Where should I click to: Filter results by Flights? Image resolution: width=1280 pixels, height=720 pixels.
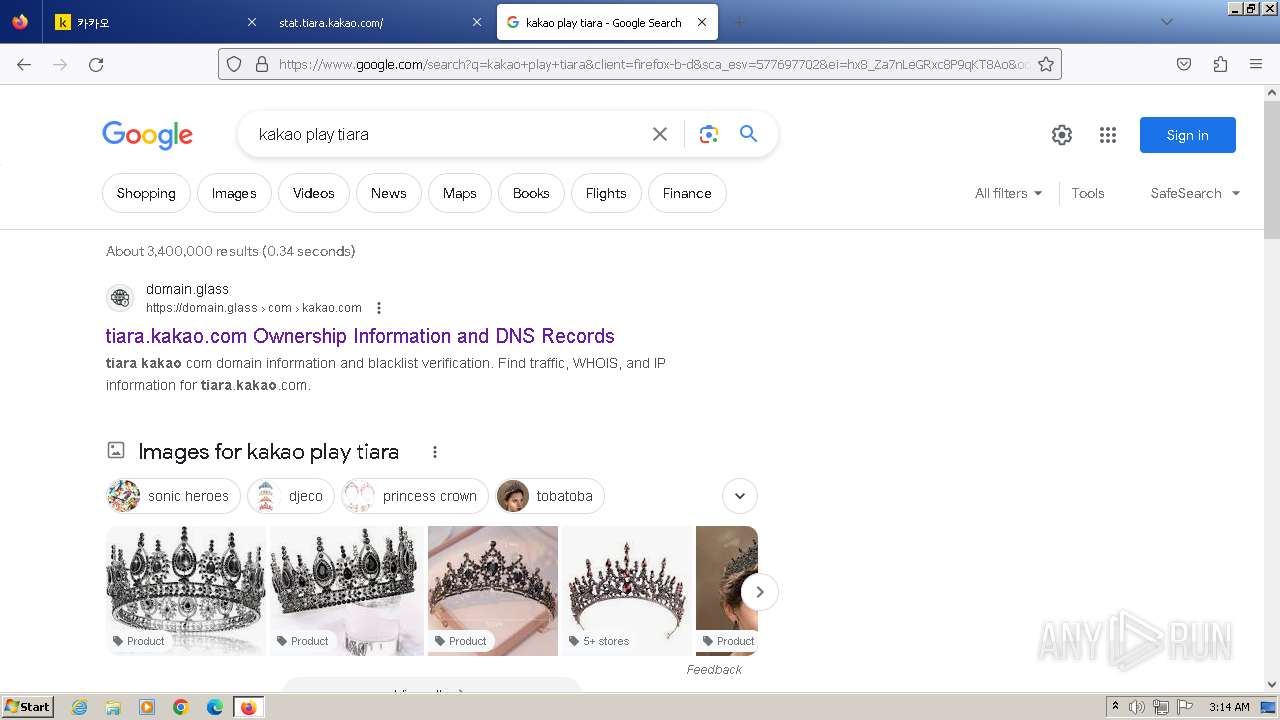606,193
